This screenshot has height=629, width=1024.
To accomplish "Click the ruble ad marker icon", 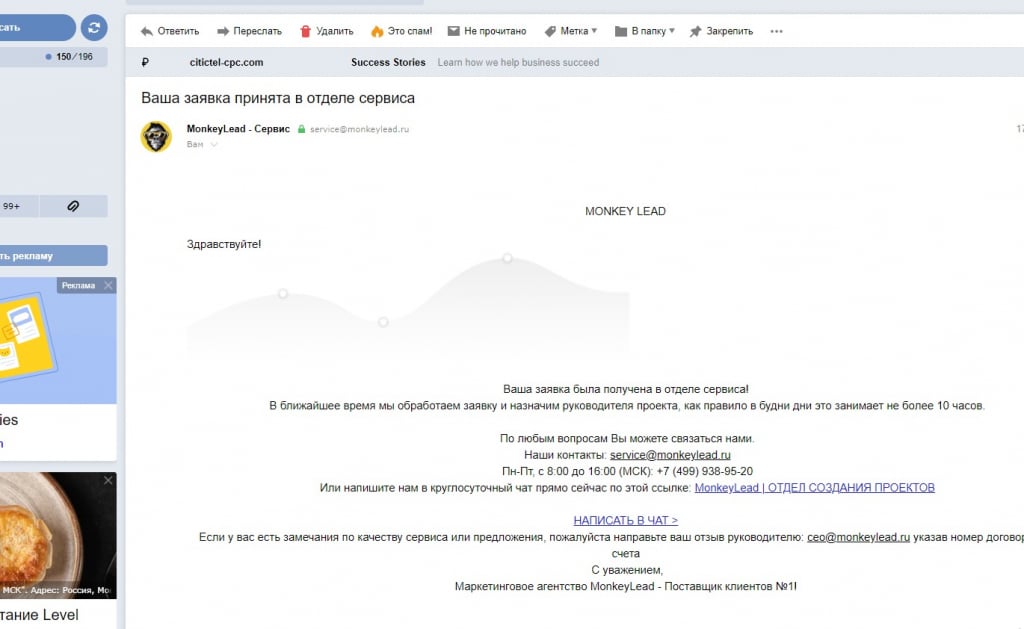I will click(x=145, y=62).
